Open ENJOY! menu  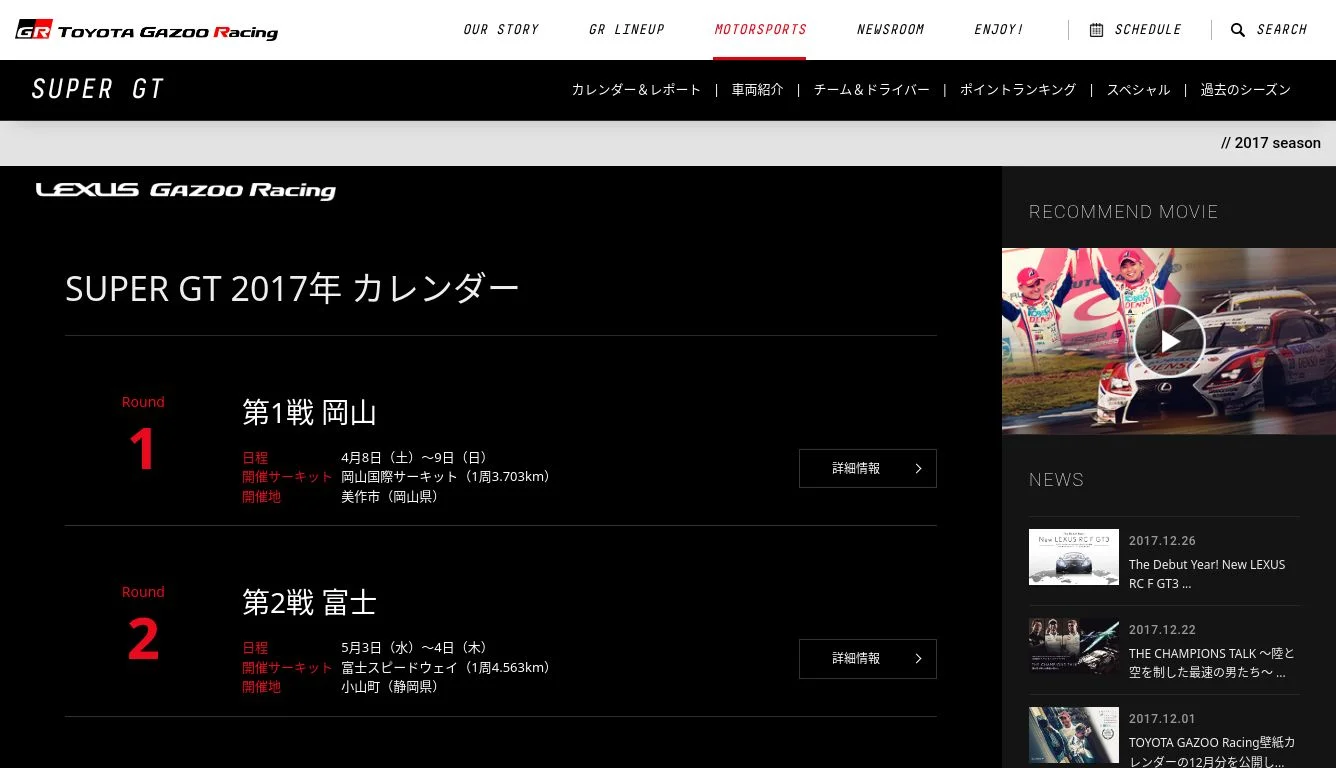tap(998, 30)
